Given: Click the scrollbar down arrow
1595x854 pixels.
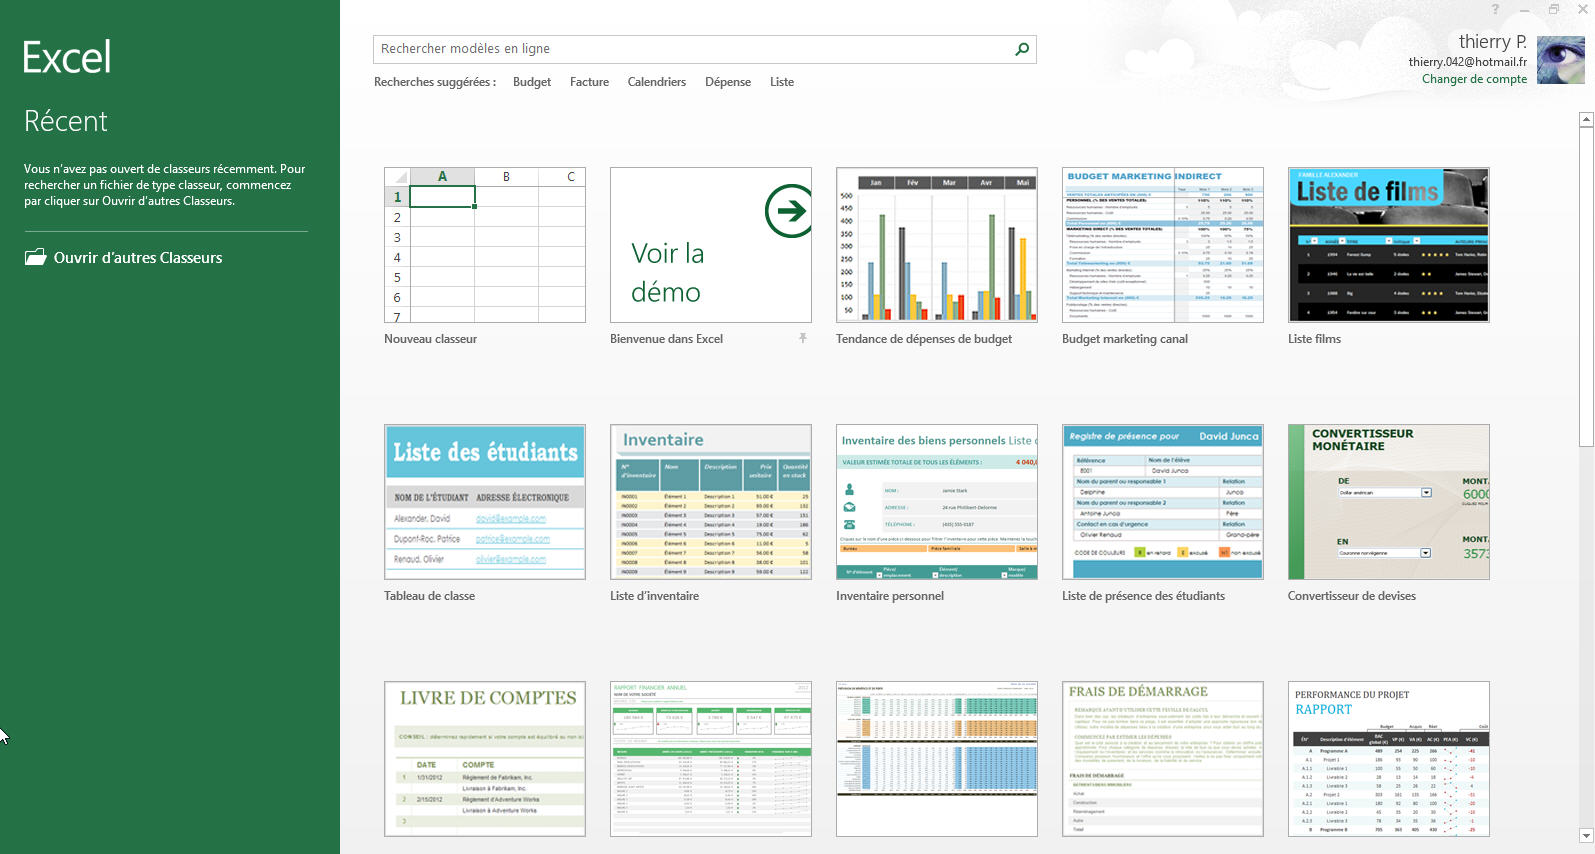Looking at the screenshot, I should coord(1586,835).
